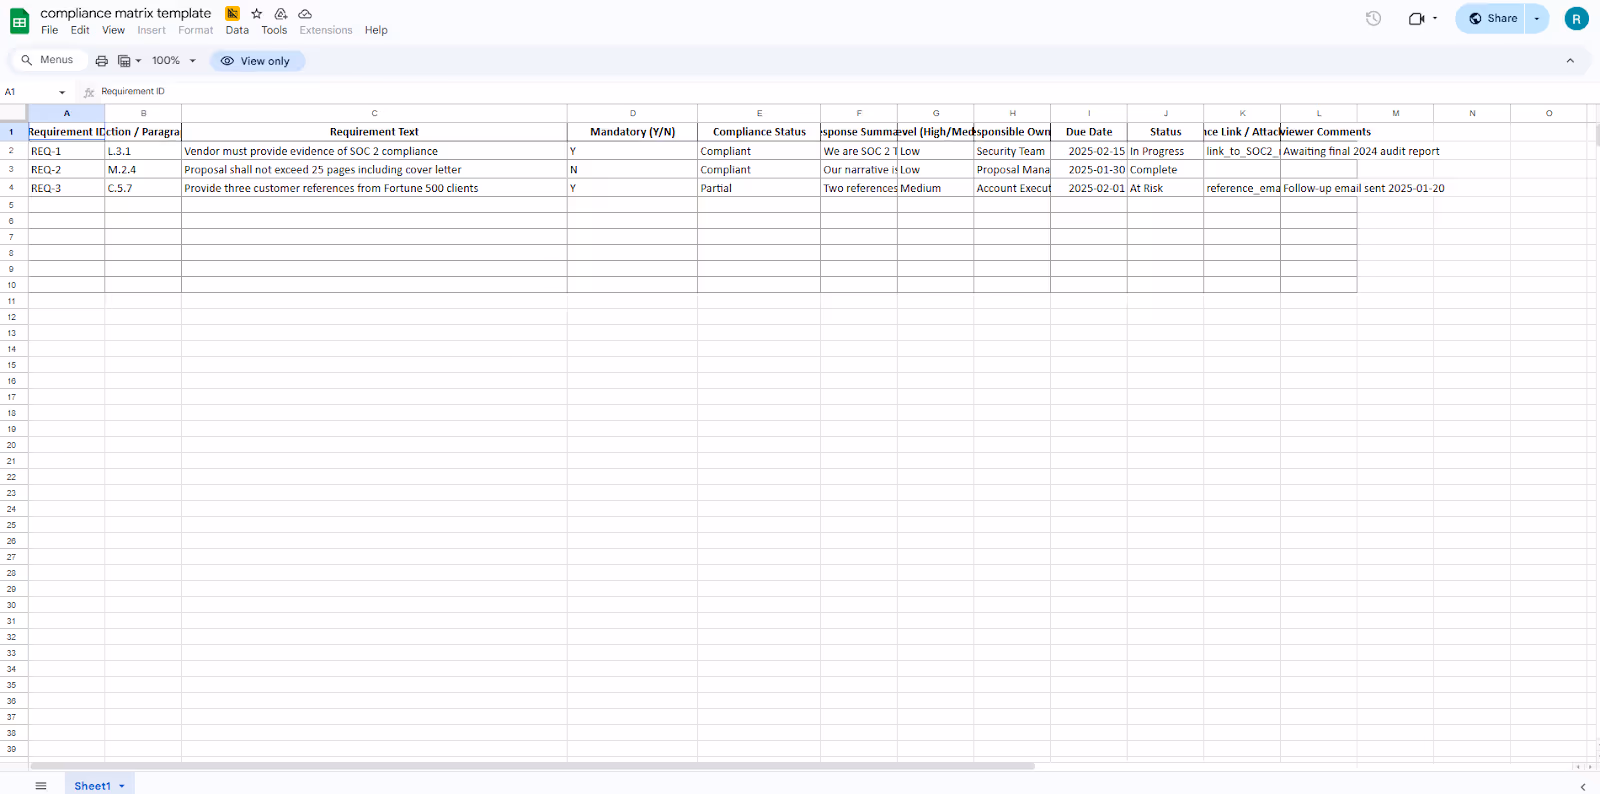This screenshot has height=794, width=1600.
Task: Click the print icon
Action: point(101,61)
